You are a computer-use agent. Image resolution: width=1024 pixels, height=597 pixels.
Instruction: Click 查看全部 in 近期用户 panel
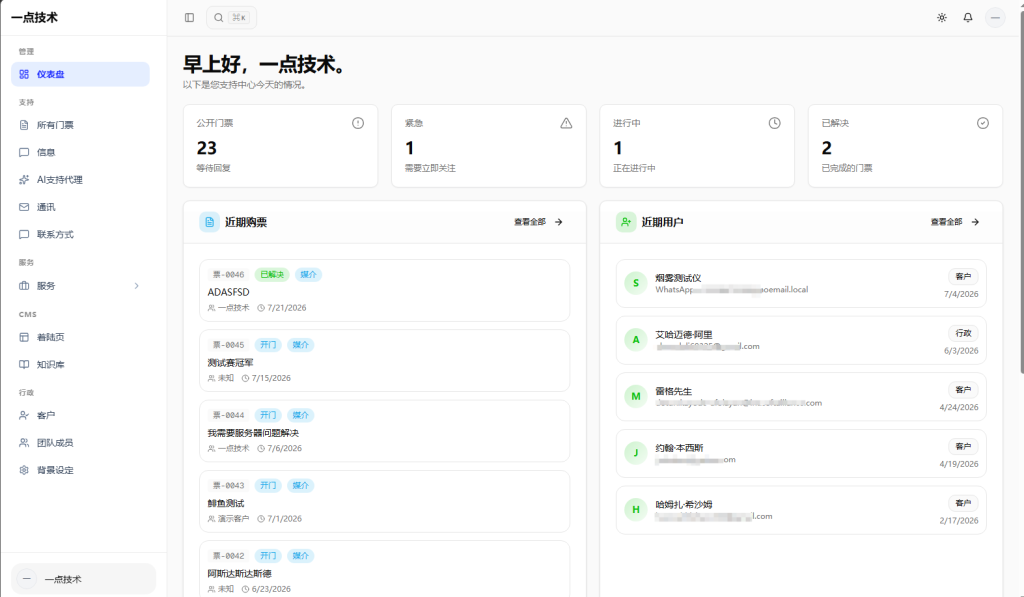pos(955,222)
